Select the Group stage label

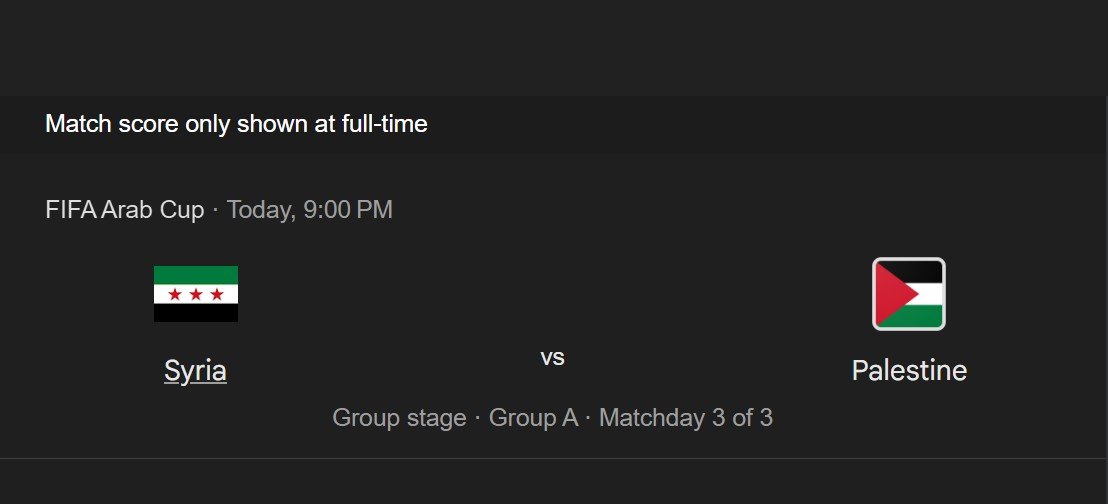click(399, 417)
